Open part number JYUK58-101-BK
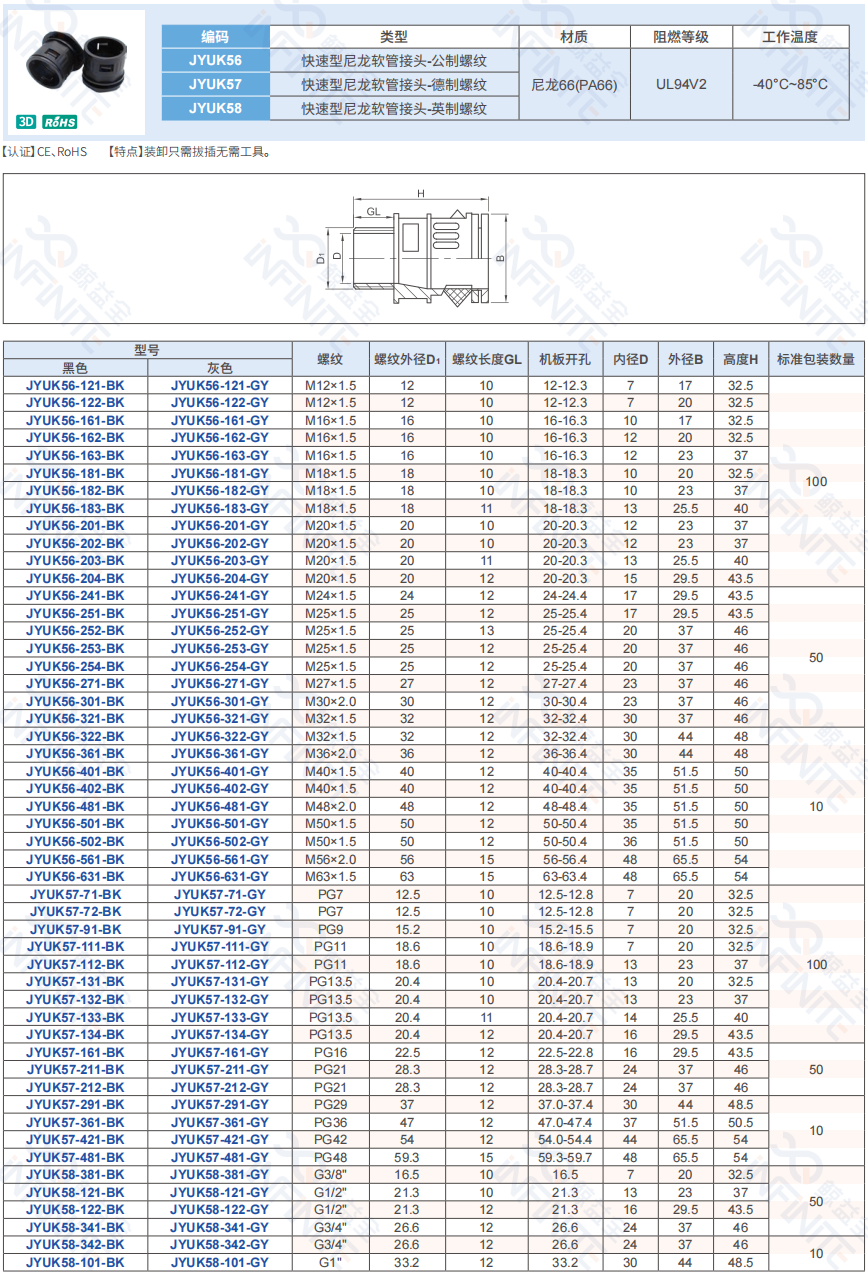Screen dimensions: 868x1276 (76, 1262)
